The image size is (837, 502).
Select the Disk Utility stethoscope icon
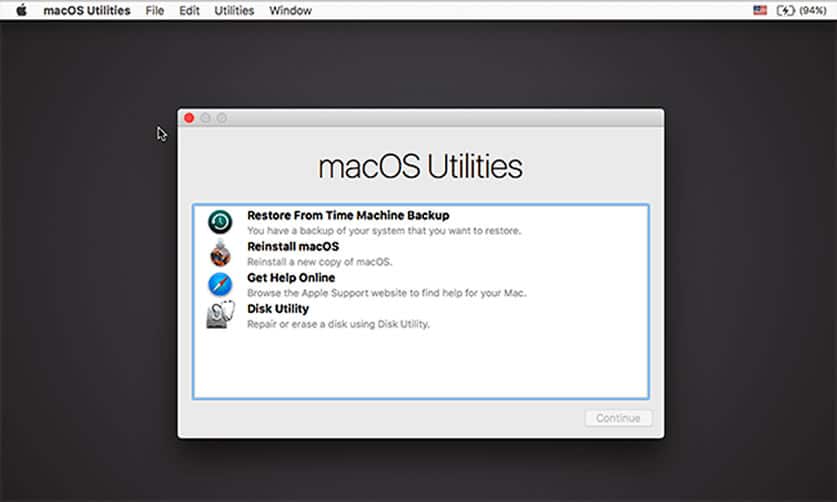[x=220, y=315]
